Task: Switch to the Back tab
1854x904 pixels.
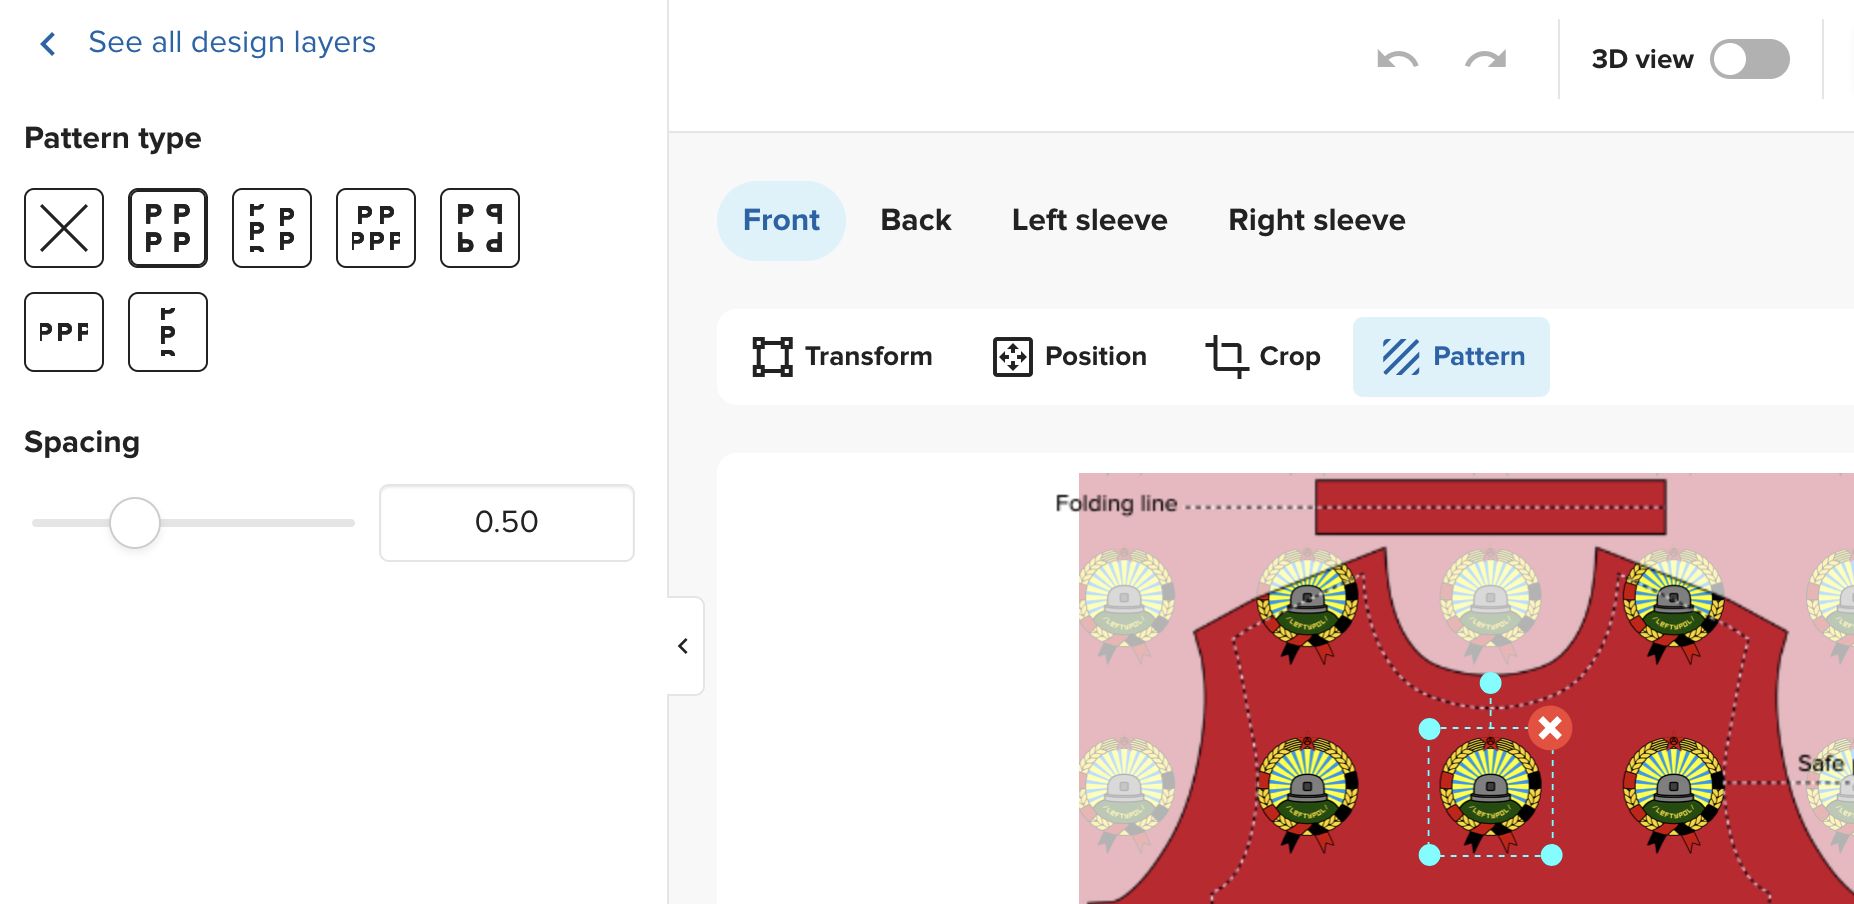Action: (915, 220)
